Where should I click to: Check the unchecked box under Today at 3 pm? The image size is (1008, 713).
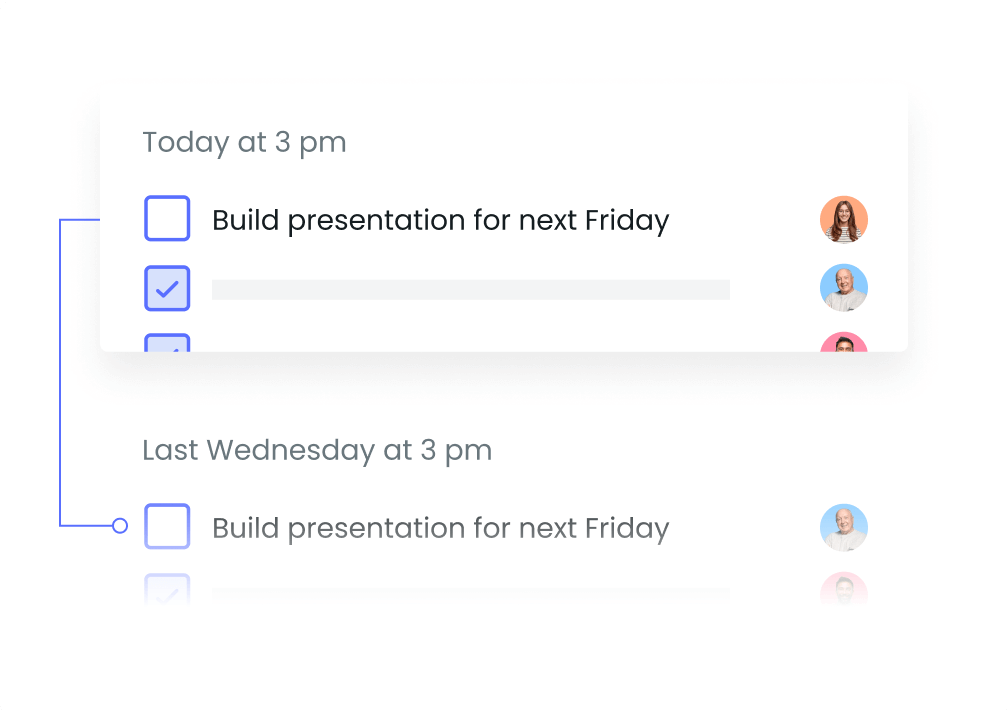coord(167,219)
